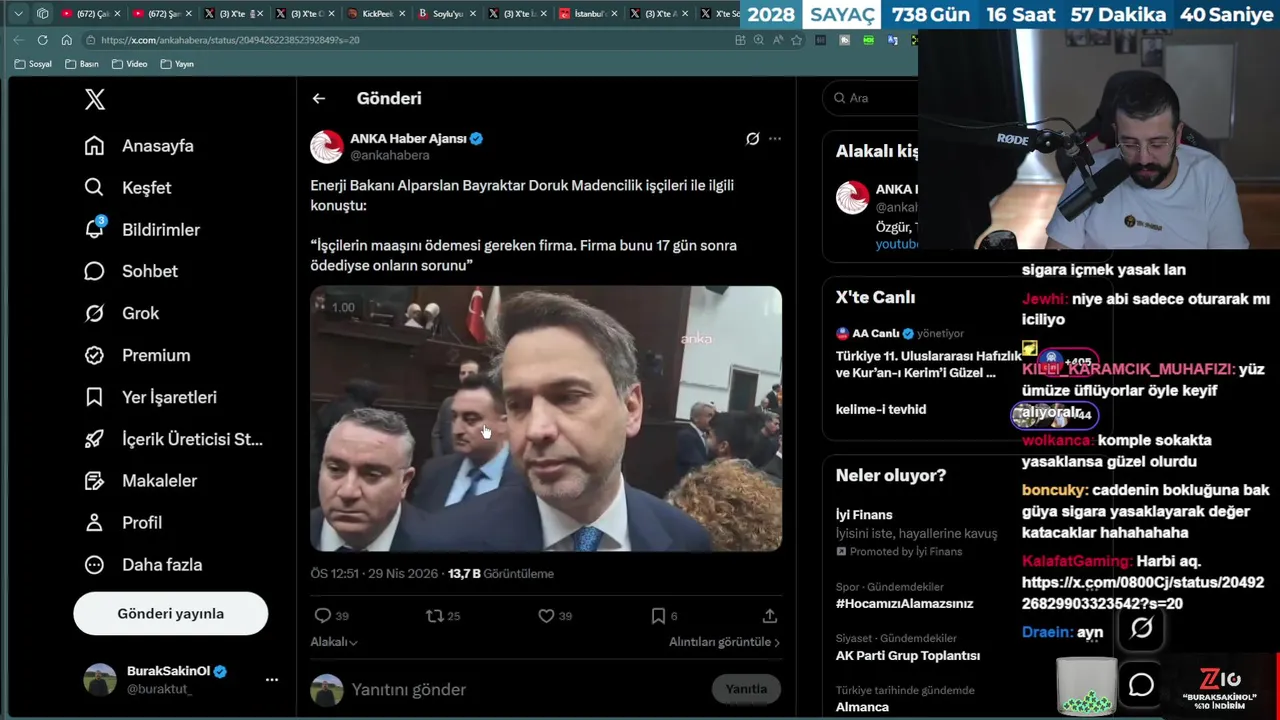The image size is (1280, 720).
Task: Open the Alakalı sort dropdown
Action: (334, 642)
